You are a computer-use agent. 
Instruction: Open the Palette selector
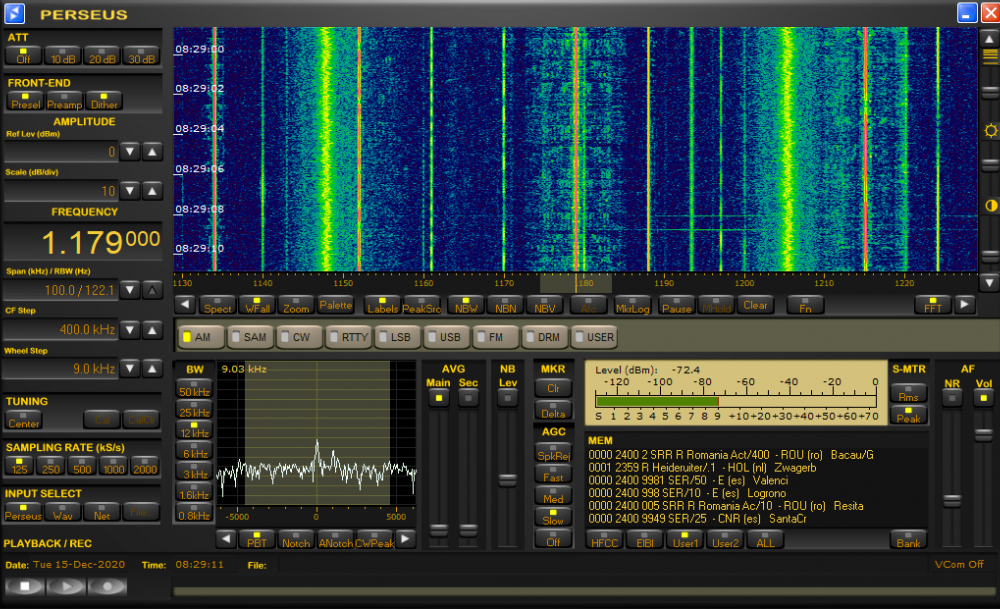[x=335, y=305]
